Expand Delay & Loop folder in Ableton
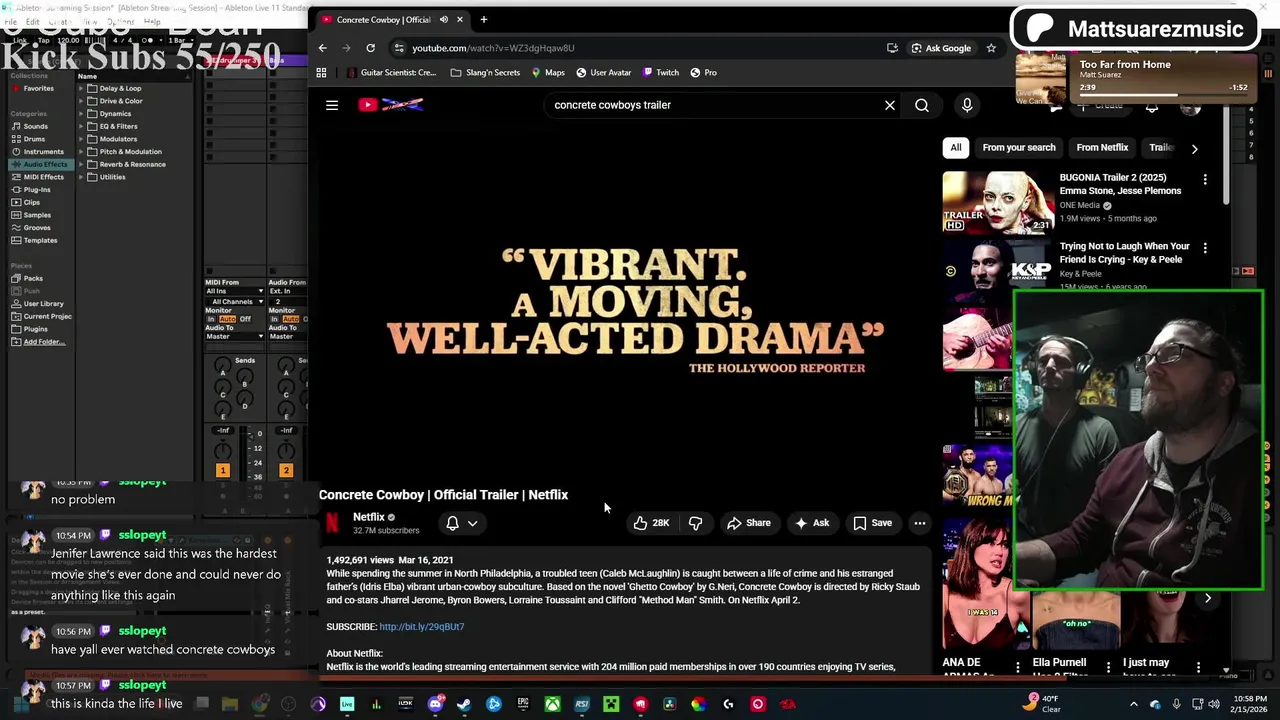The height and width of the screenshot is (720, 1280). tap(80, 88)
